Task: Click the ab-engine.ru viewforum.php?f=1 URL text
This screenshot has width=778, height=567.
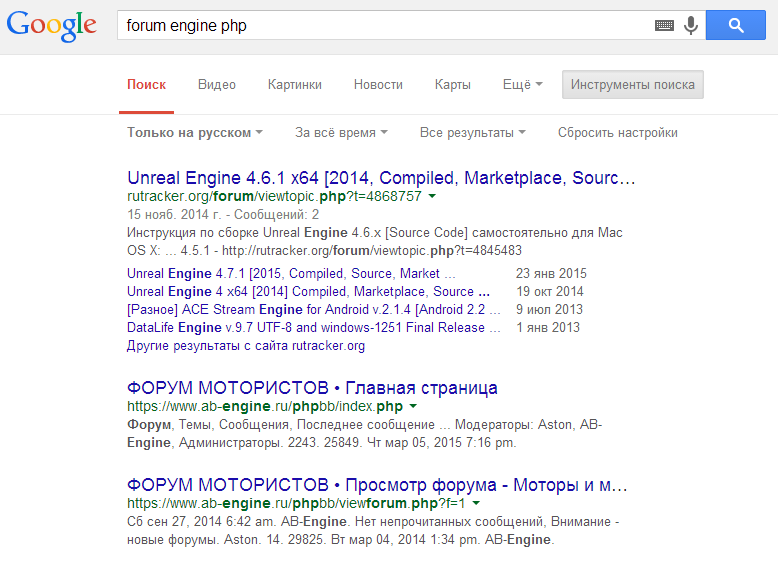Action: coord(296,504)
